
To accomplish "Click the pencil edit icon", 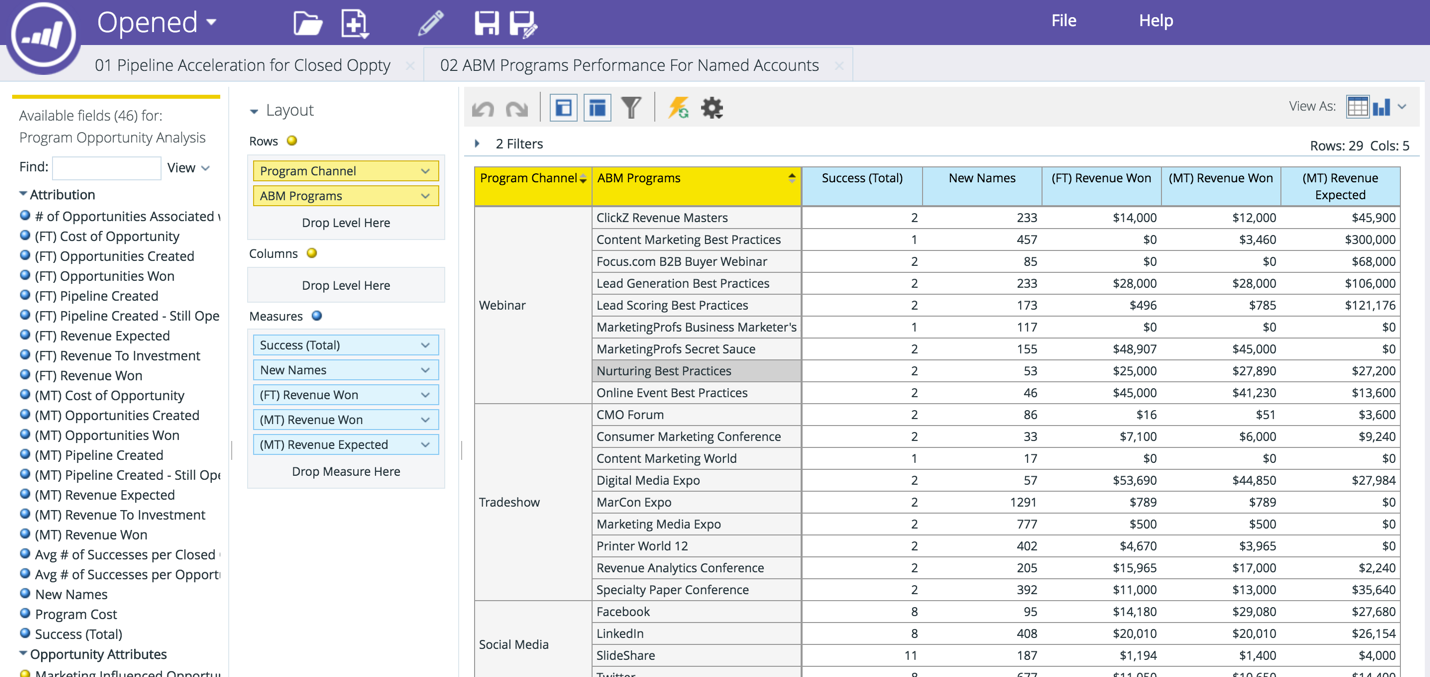I will pyautogui.click(x=430, y=23).
